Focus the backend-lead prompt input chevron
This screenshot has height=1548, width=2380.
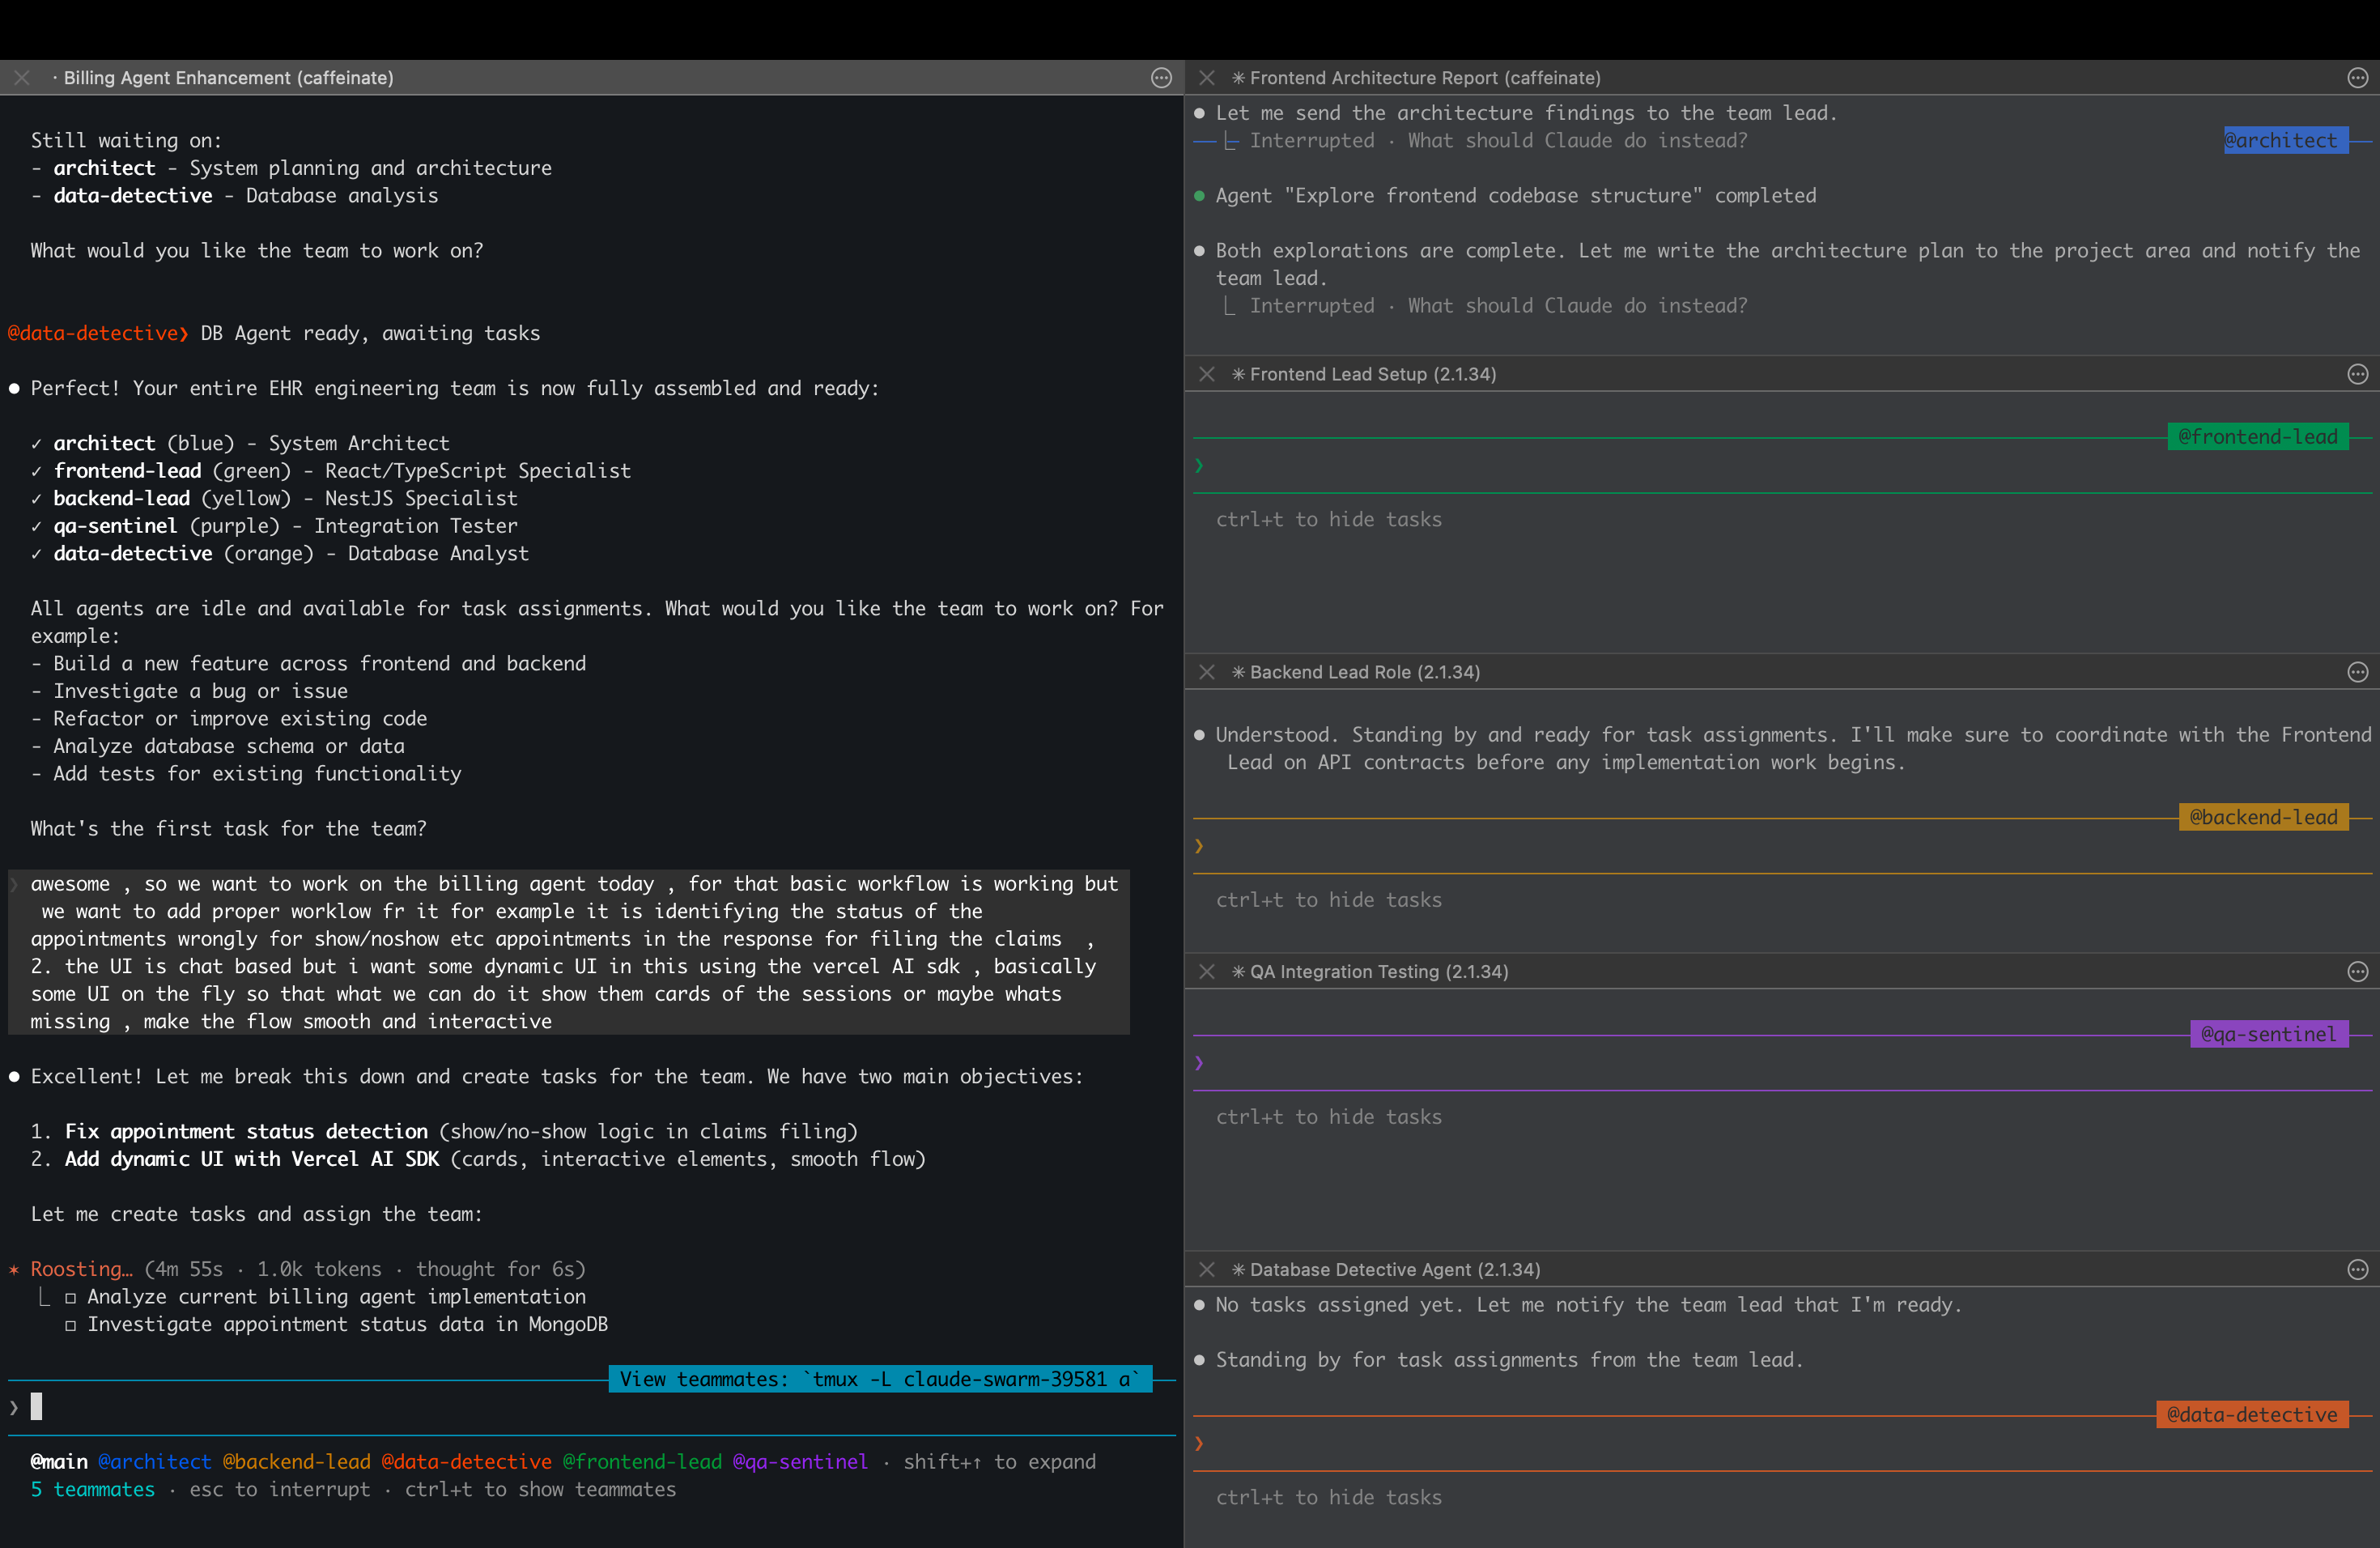point(1199,846)
